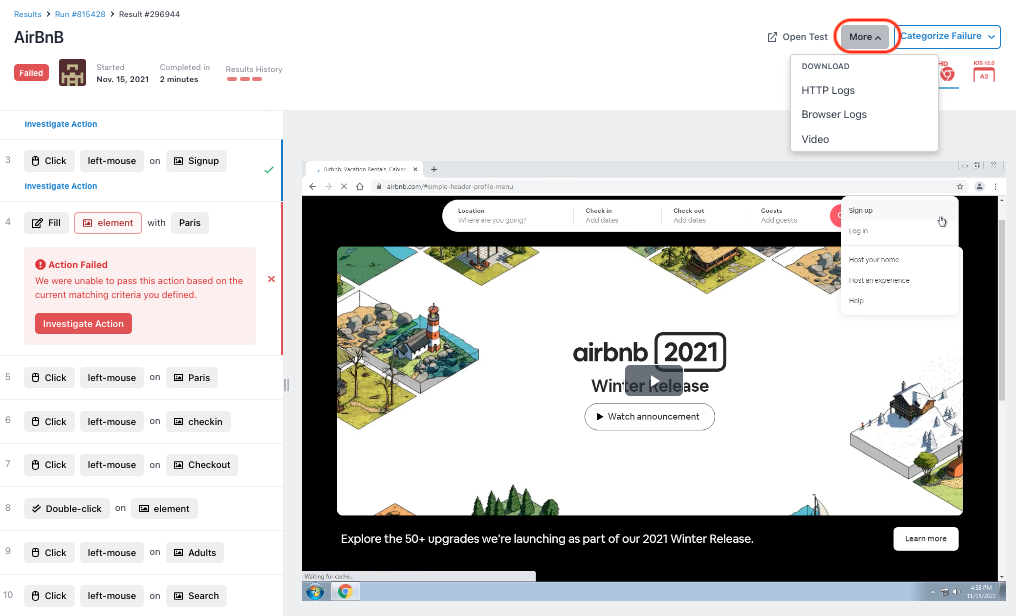
Task: Select the iOS 12.0 device result icon
Action: click(x=984, y=72)
